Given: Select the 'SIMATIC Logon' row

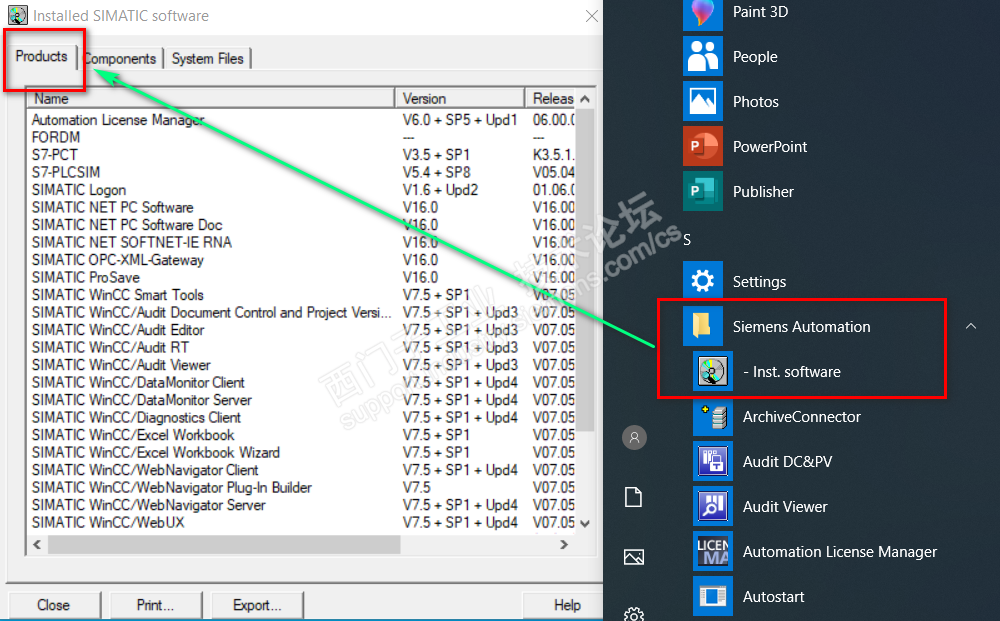Looking at the screenshot, I should [x=302, y=190].
